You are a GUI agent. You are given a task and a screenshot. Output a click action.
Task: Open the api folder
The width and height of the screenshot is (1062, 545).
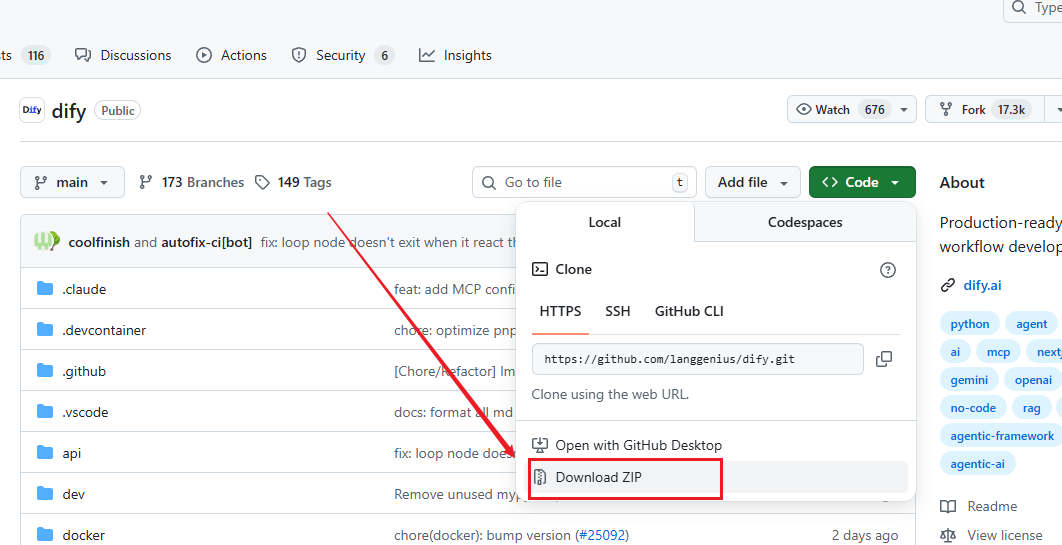click(72, 454)
